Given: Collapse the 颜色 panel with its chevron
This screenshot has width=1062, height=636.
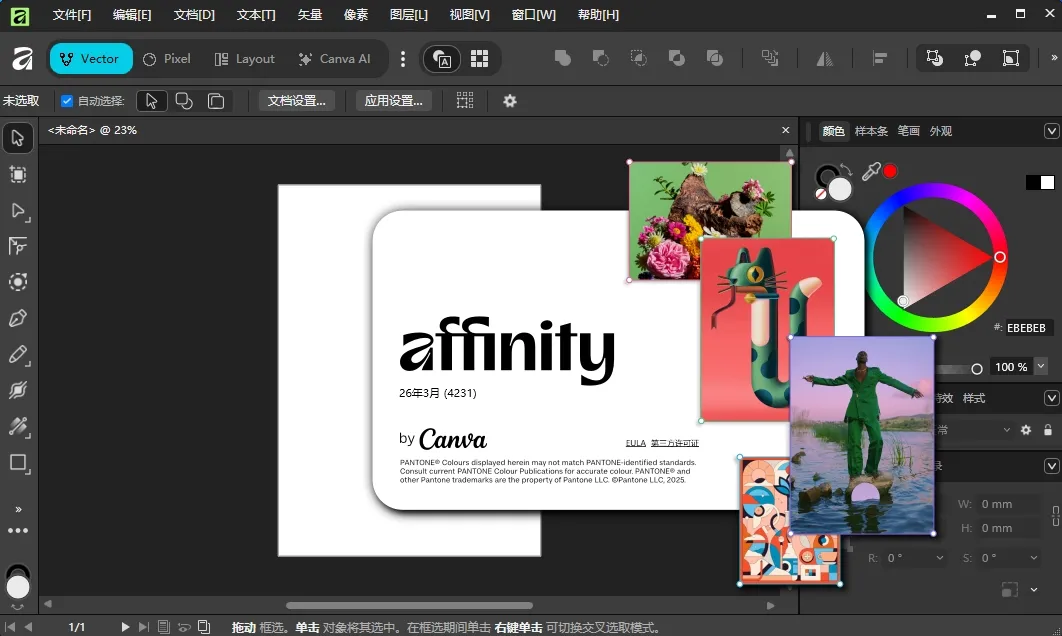Looking at the screenshot, I should coord(1051,131).
